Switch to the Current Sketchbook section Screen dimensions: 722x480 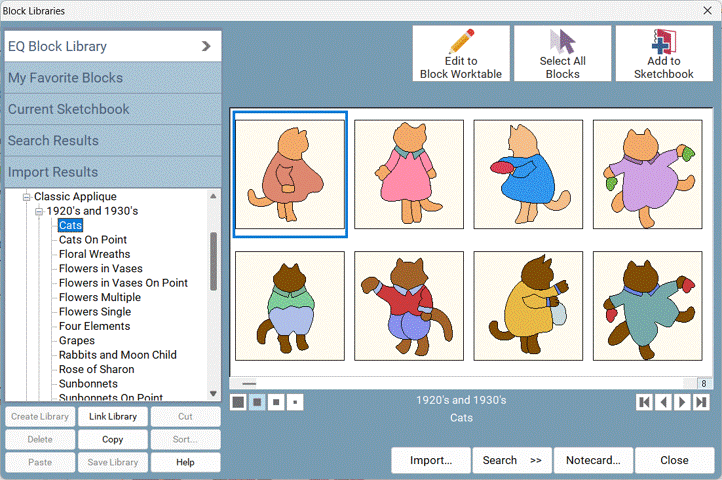110,109
